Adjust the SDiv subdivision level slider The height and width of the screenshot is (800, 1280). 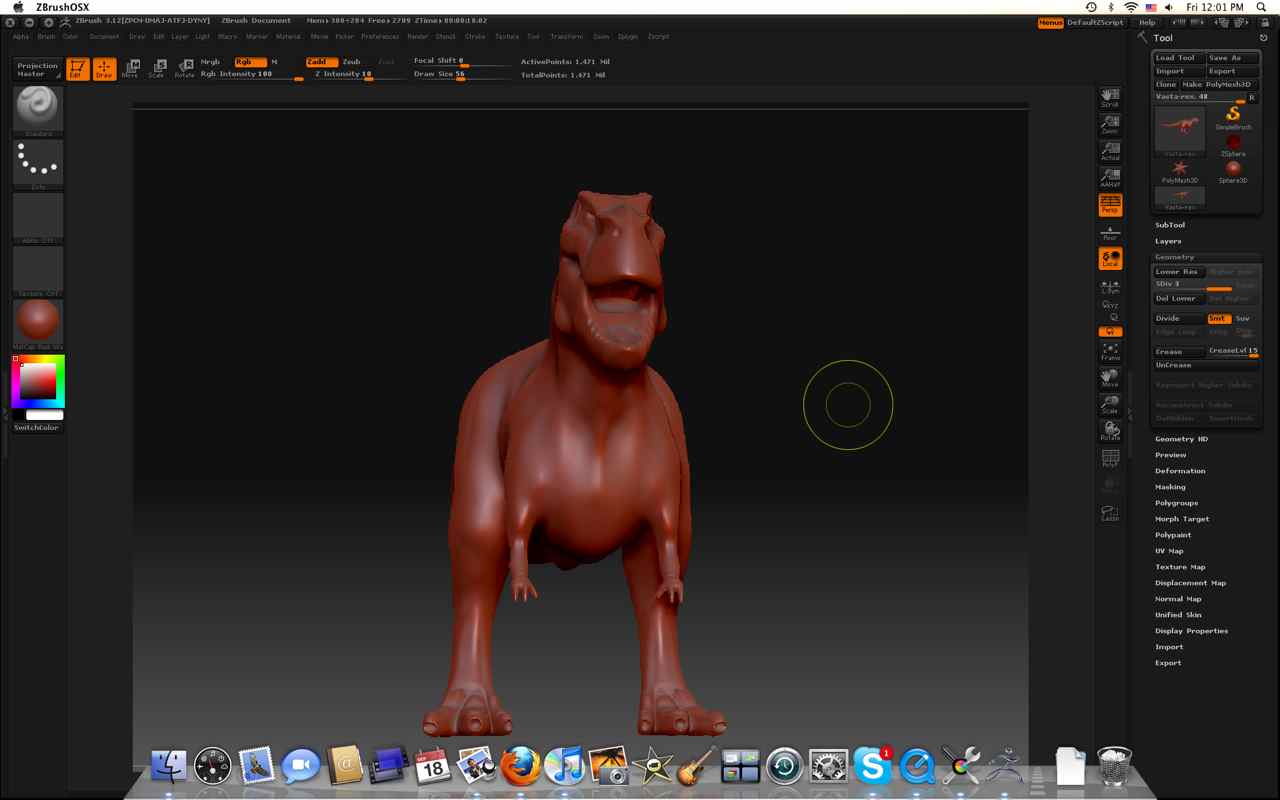(1193, 285)
